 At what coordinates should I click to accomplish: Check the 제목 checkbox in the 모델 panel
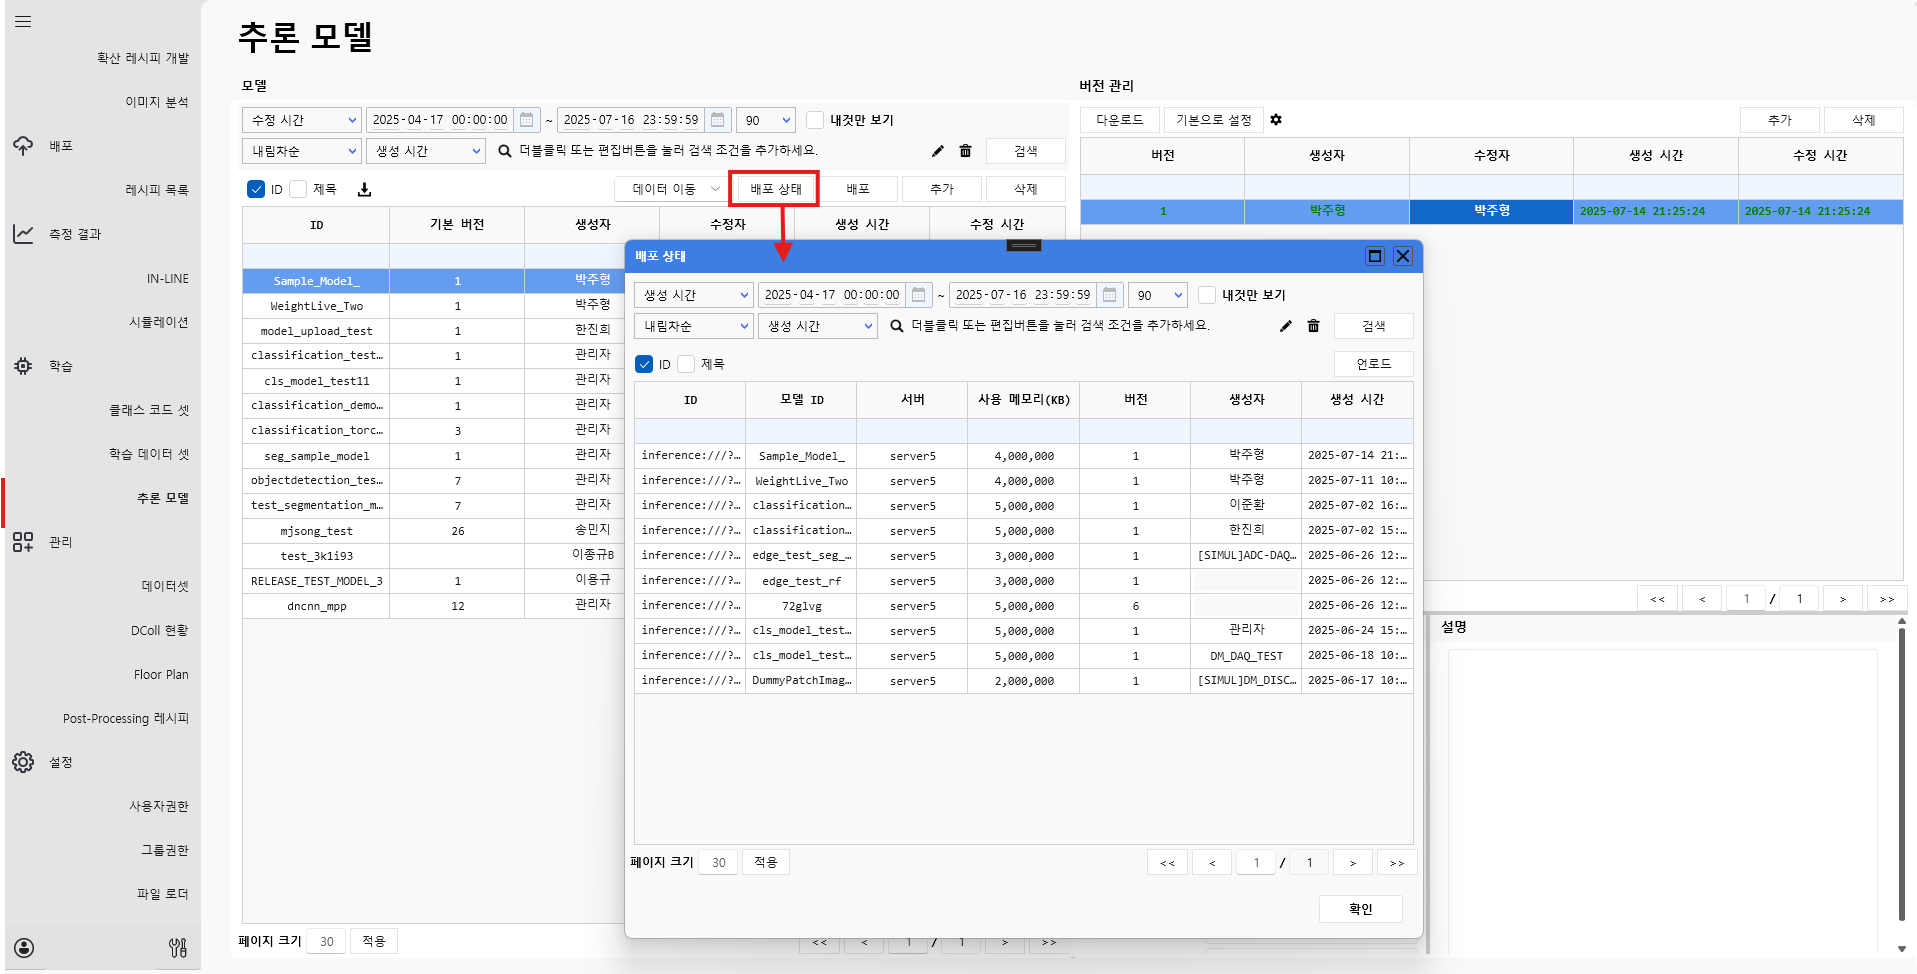[x=298, y=189]
